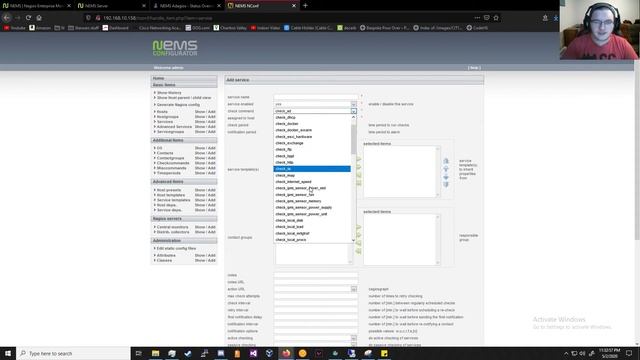
Task: Open the action URL dropdown
Action: coord(353,289)
